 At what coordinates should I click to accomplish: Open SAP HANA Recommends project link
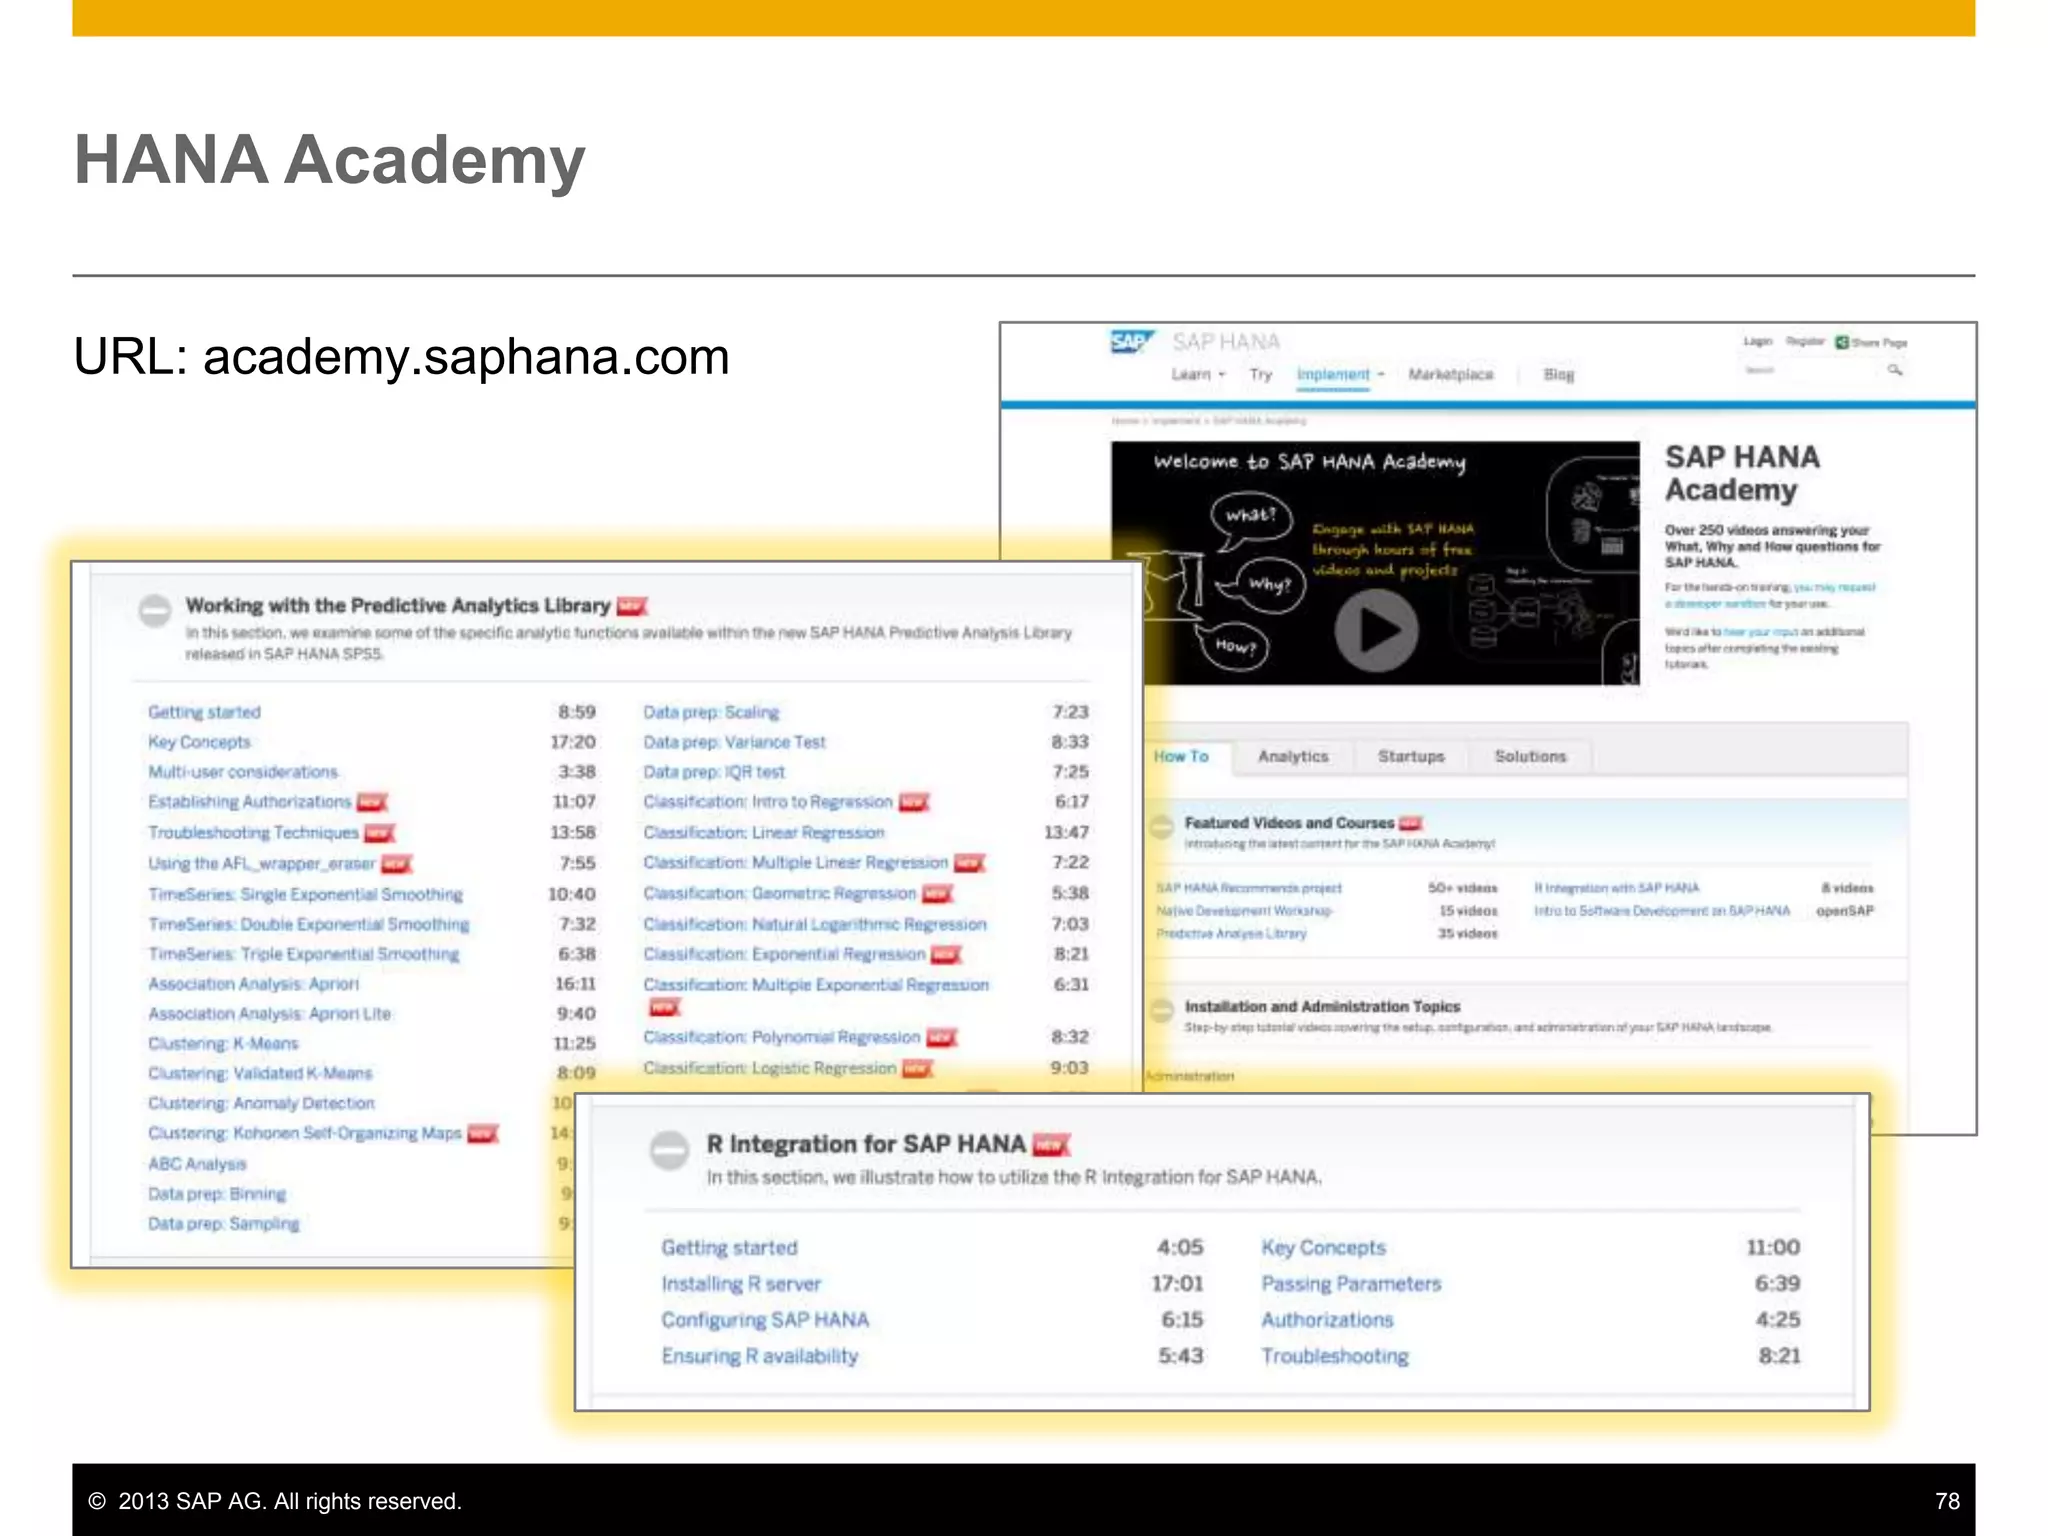1249,888
